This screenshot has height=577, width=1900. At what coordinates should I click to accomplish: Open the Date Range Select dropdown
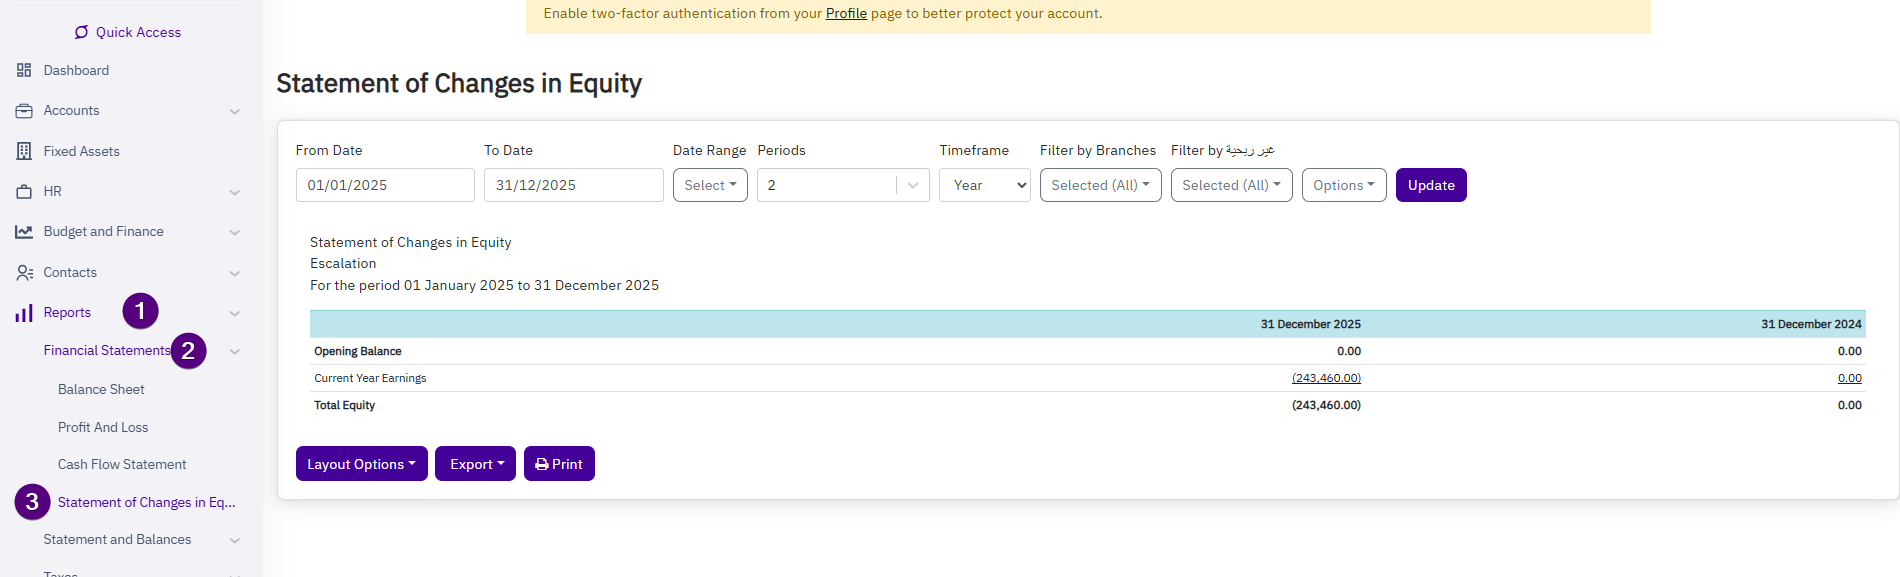click(x=710, y=185)
